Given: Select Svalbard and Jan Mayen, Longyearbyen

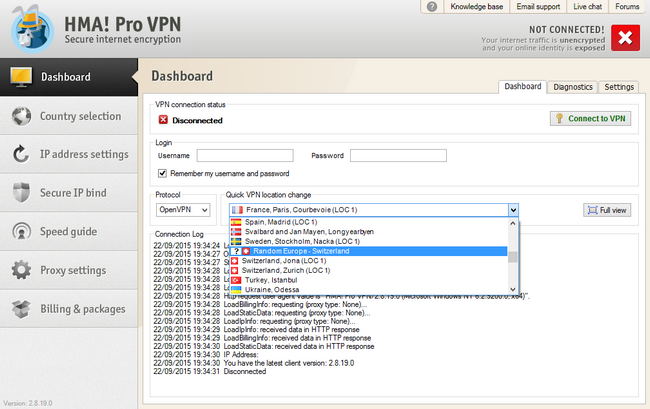Looking at the screenshot, I should (368, 232).
